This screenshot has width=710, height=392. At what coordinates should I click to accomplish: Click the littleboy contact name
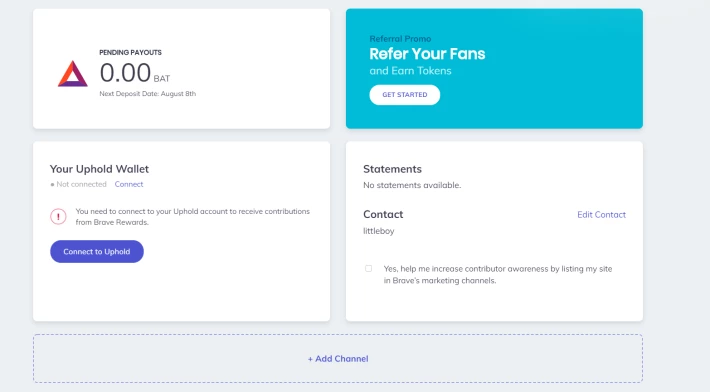click(x=379, y=231)
